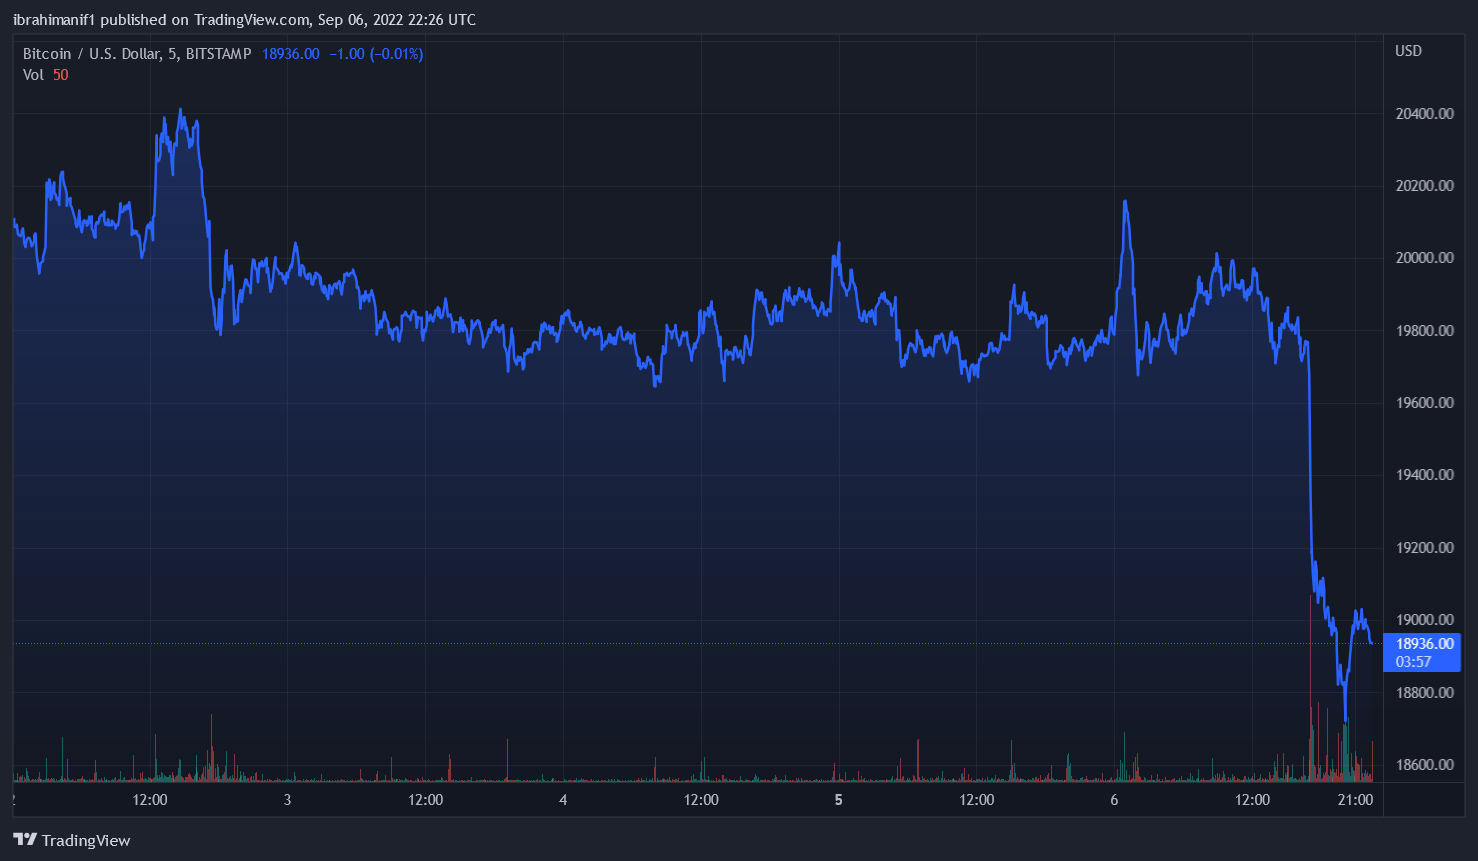Click the Vol indicator label
This screenshot has width=1478, height=861.
33,75
